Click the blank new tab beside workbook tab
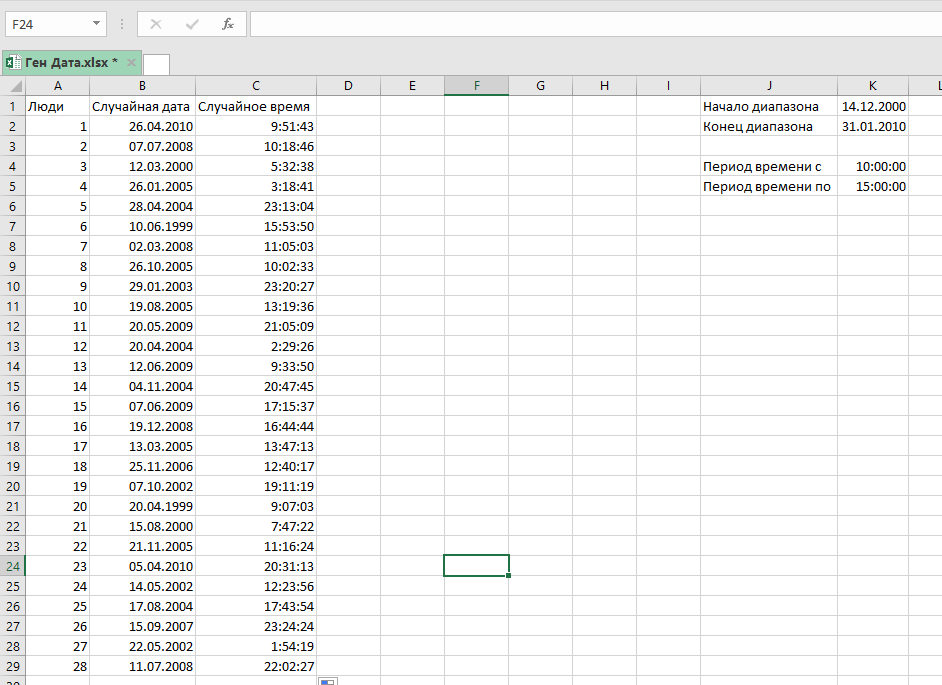 [156, 64]
